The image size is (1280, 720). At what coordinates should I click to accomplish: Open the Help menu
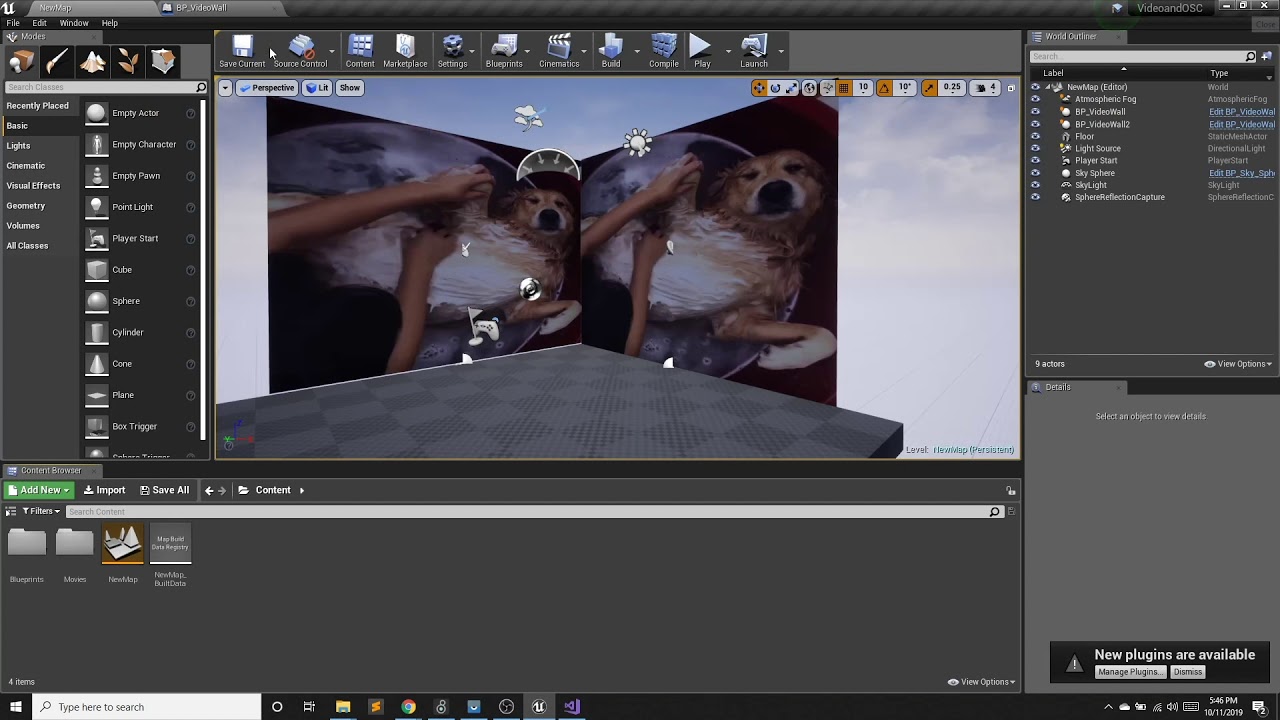[110, 23]
